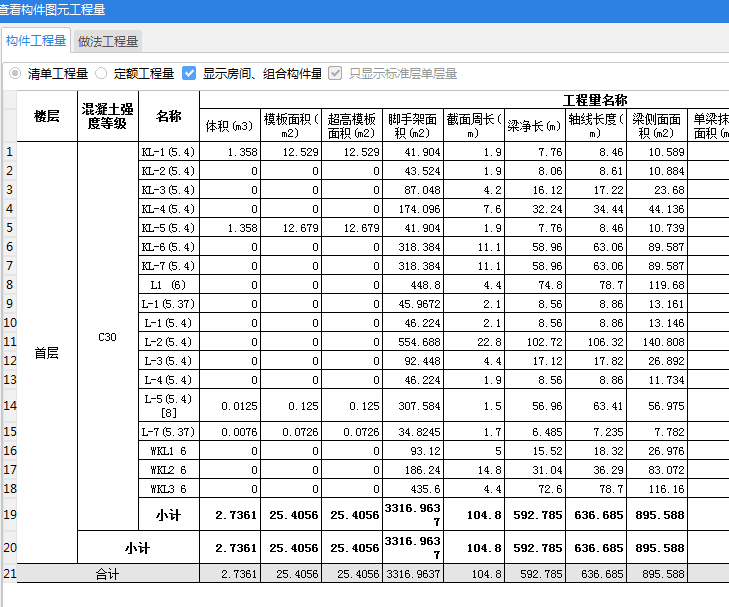
Task: Select the WKL1 6 name cell
Action: pos(169,451)
